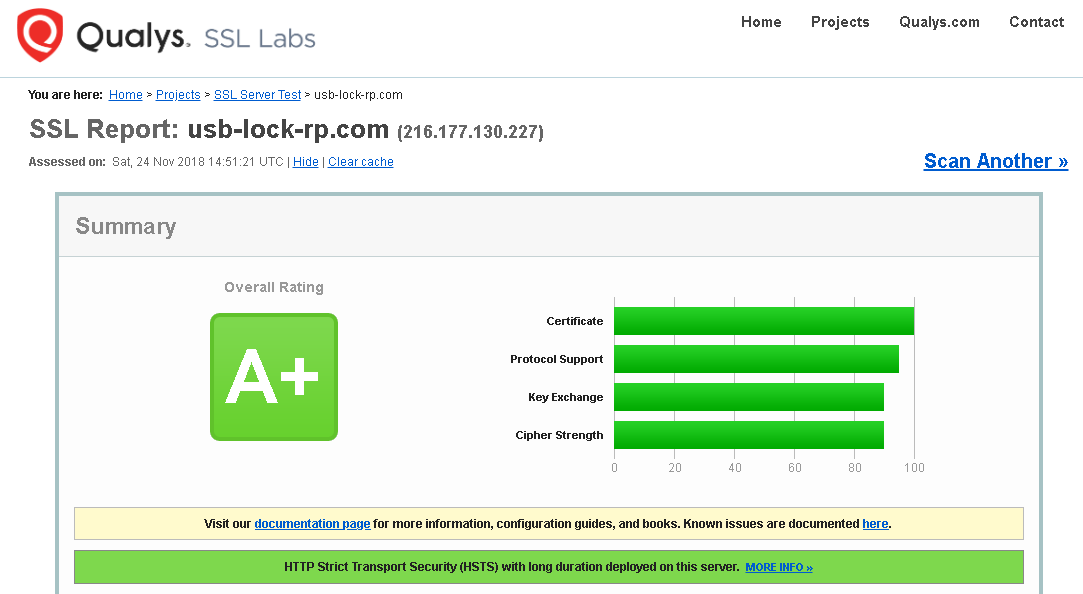Click the Hide link beside assessment date
Screen dimensions: 1083x594
305,162
